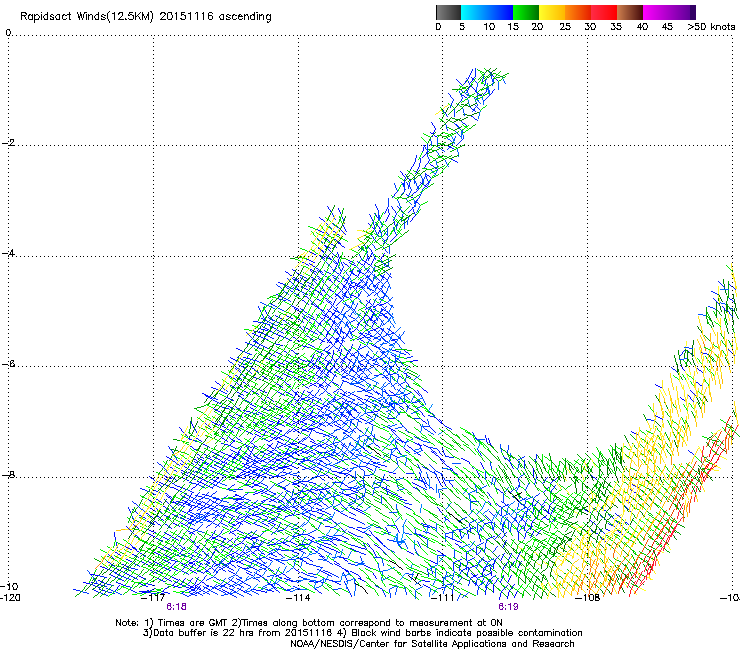Click the NOAA/NESDIS credit line
Screen dimensions: 740x650
432,644
